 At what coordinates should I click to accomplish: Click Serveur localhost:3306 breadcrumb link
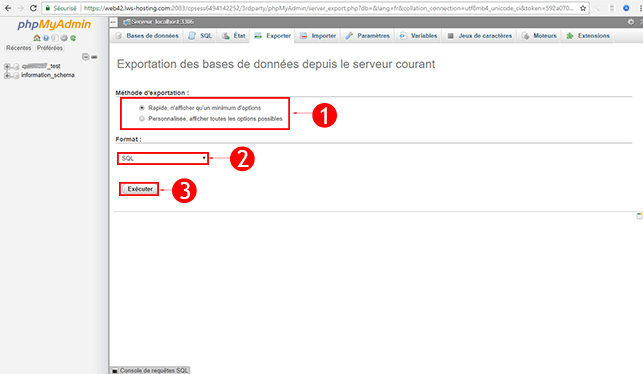pos(162,22)
